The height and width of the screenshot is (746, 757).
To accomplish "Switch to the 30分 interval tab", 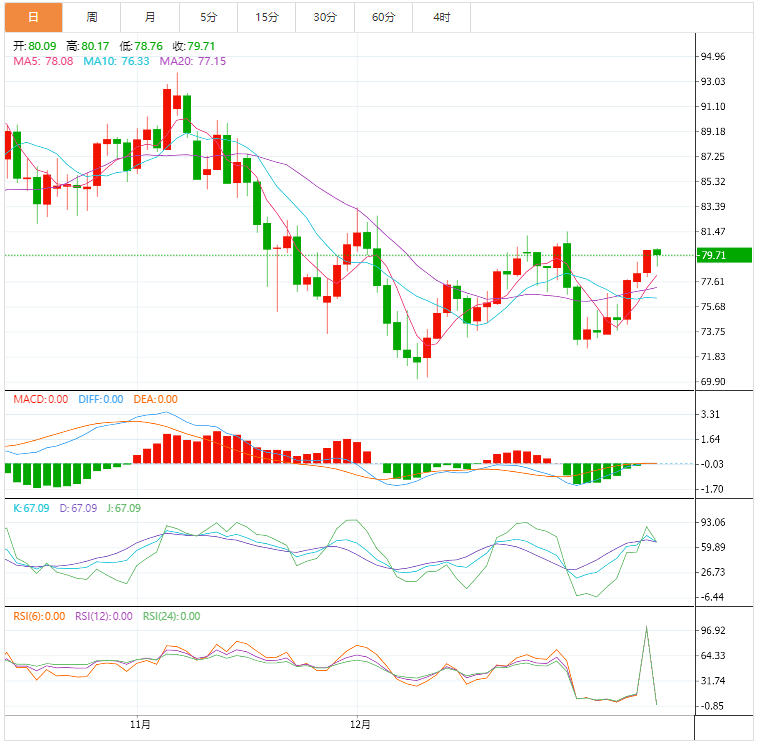I will (x=325, y=17).
